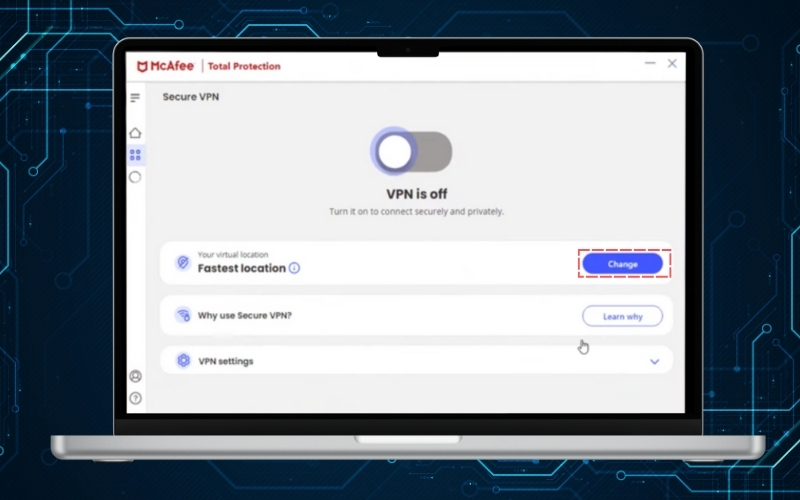Expand VPN settings with chevron arrow
The image size is (800, 500).
tap(655, 362)
